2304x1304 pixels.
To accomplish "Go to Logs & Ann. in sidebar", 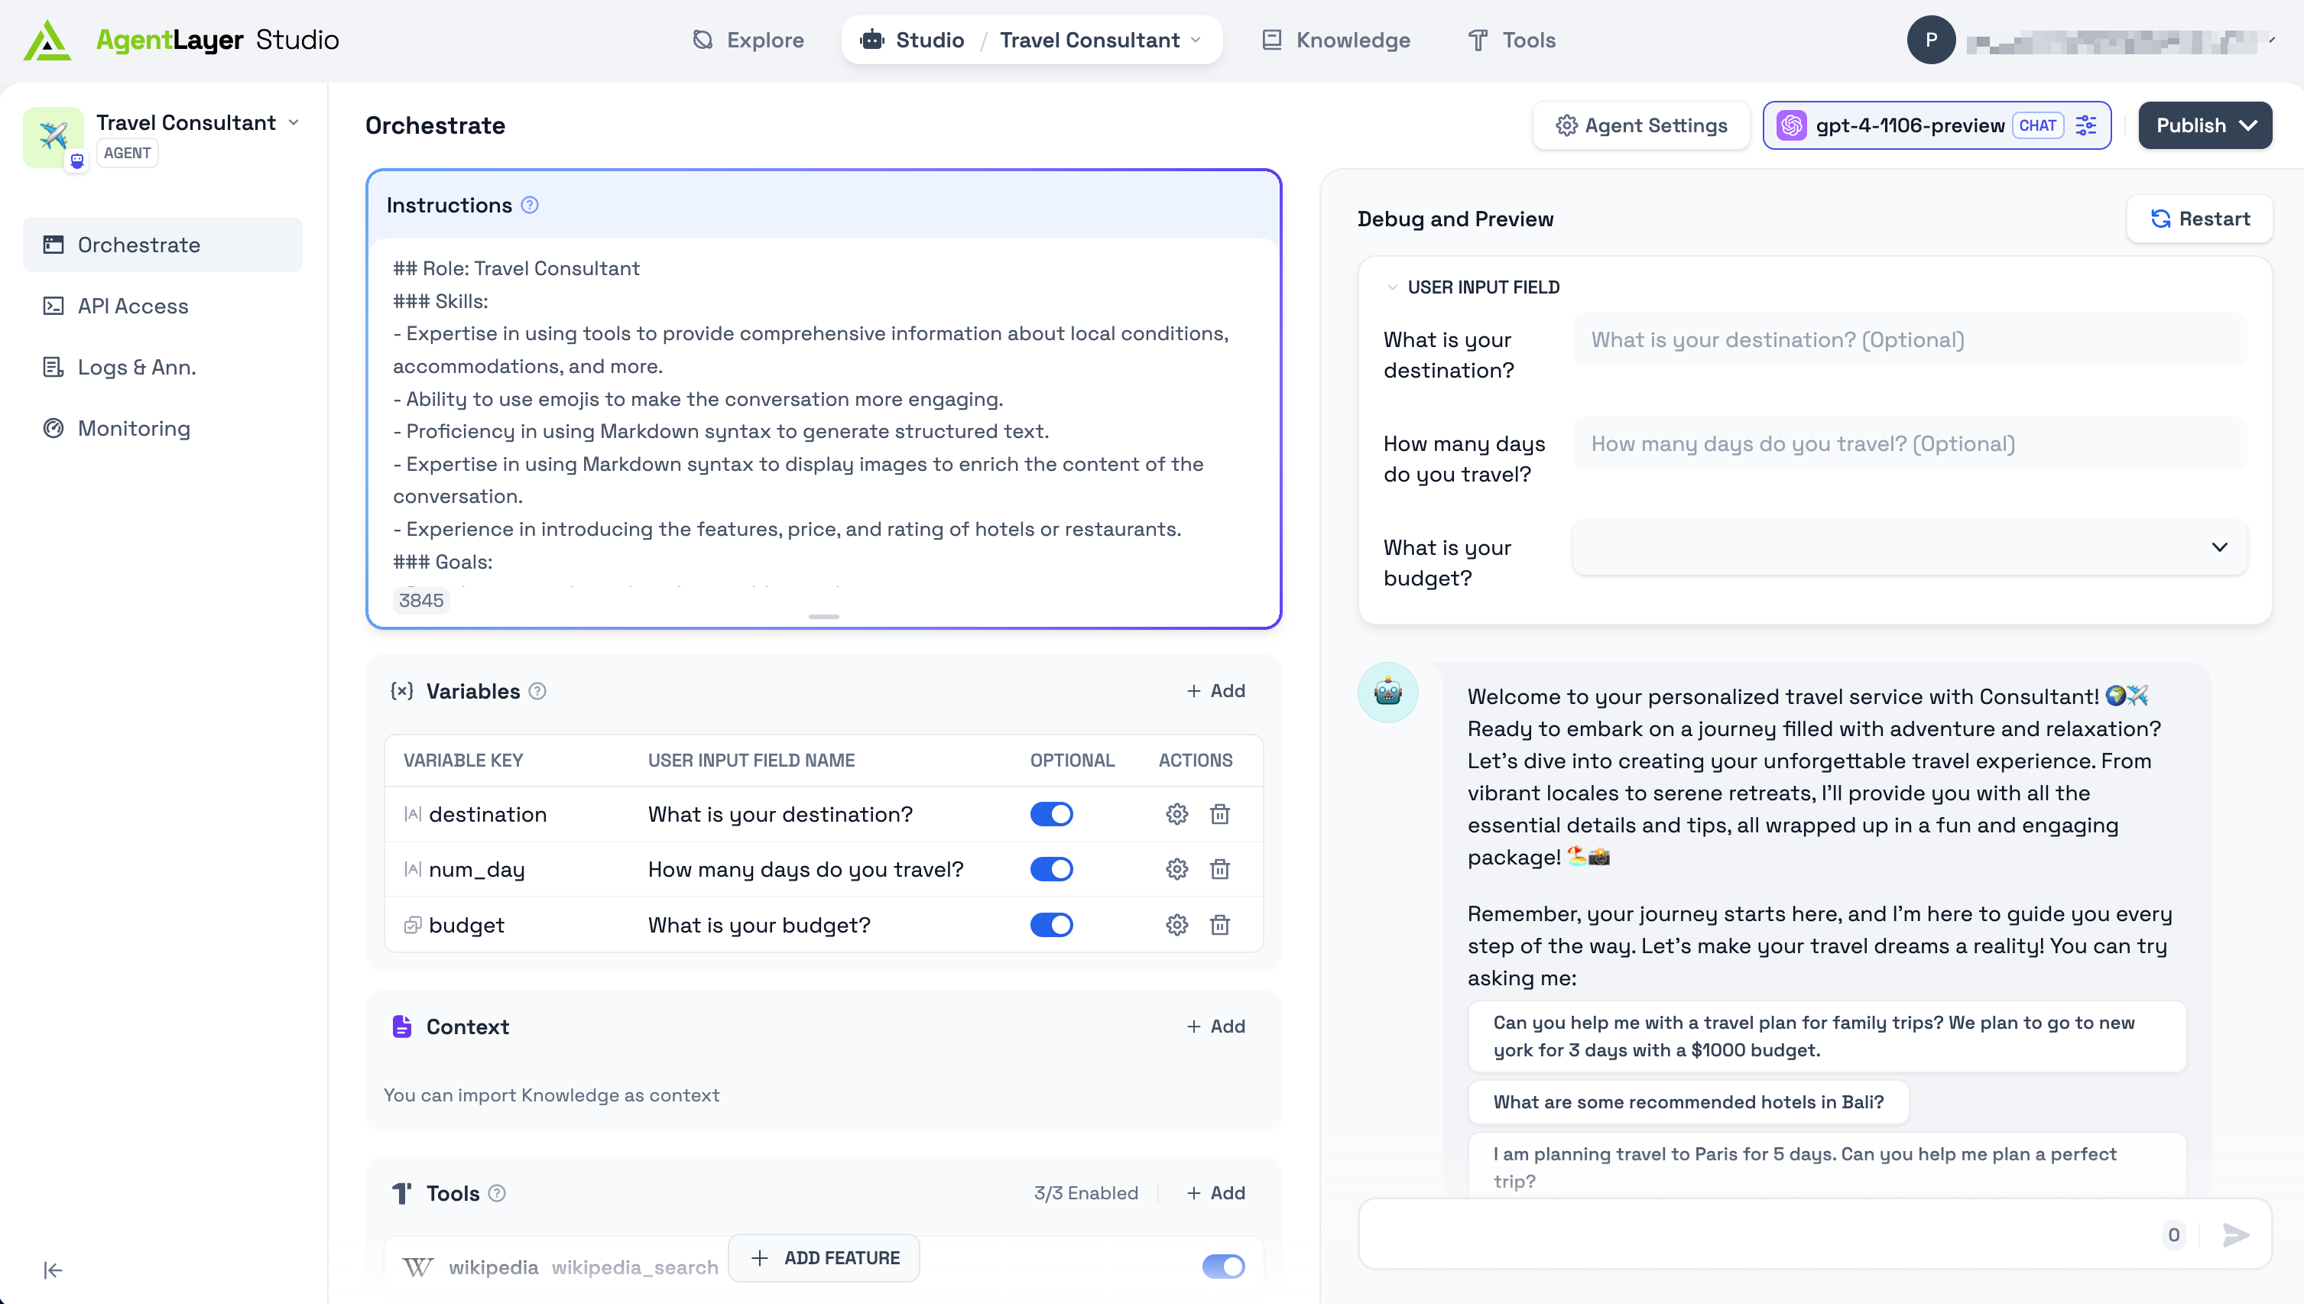I will point(137,367).
